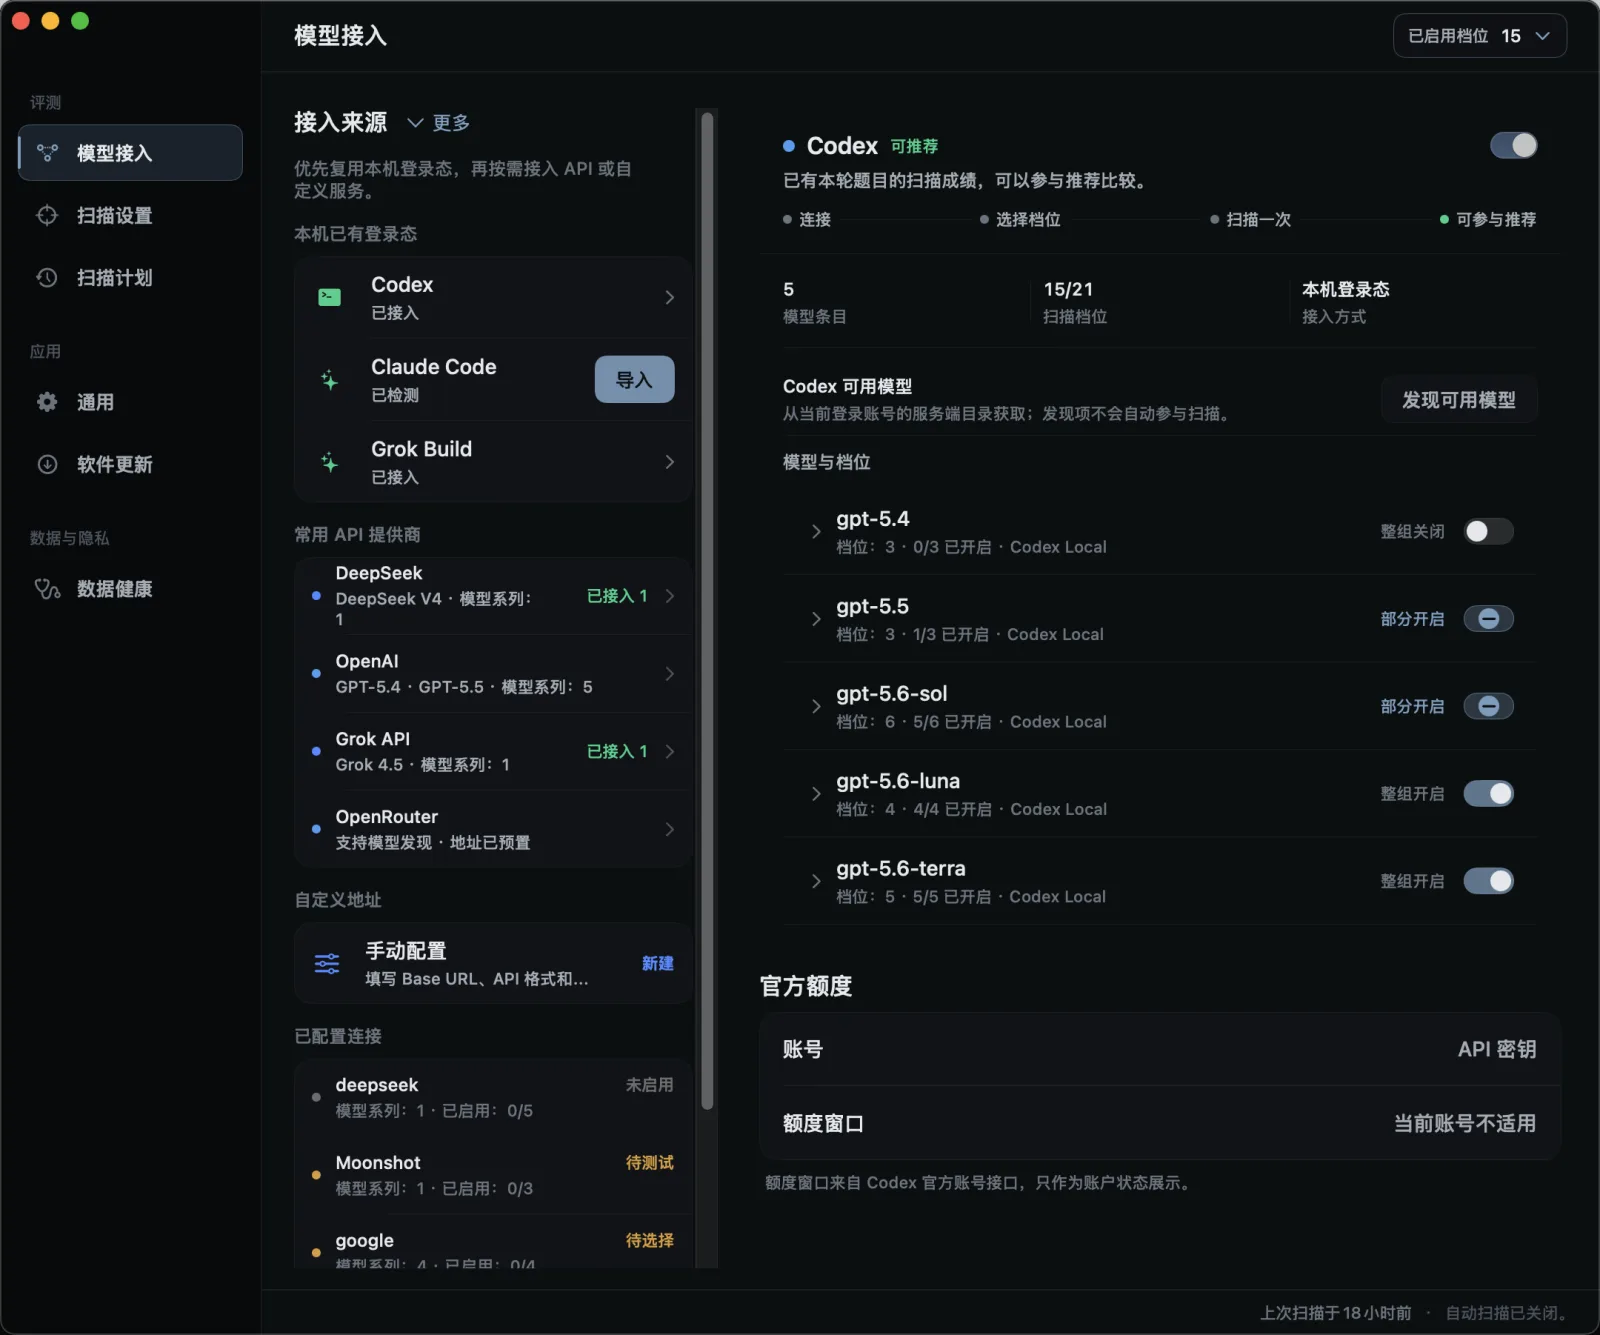Click 已接入 1 badge on DeepSeek
Viewport: 1600px width, 1335px height.
click(617, 595)
